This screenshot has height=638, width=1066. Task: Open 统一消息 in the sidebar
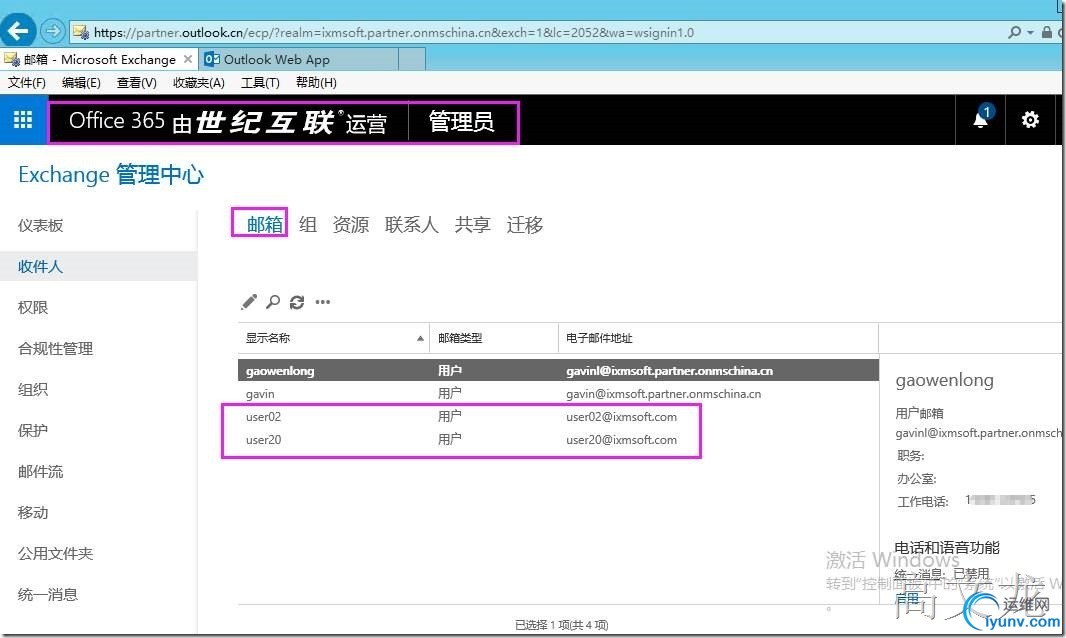pyautogui.click(x=48, y=594)
